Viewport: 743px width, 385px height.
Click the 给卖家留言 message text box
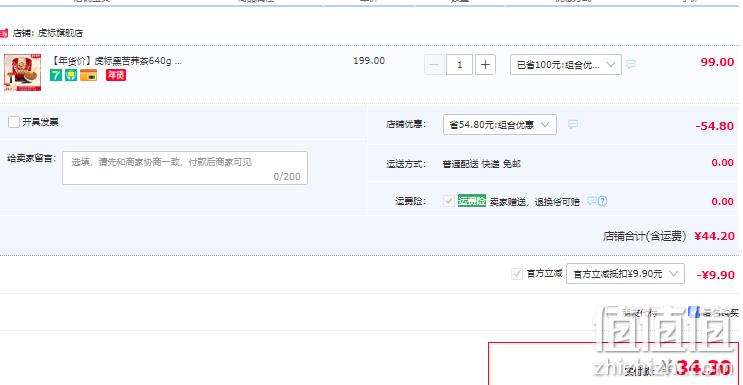click(x=185, y=168)
